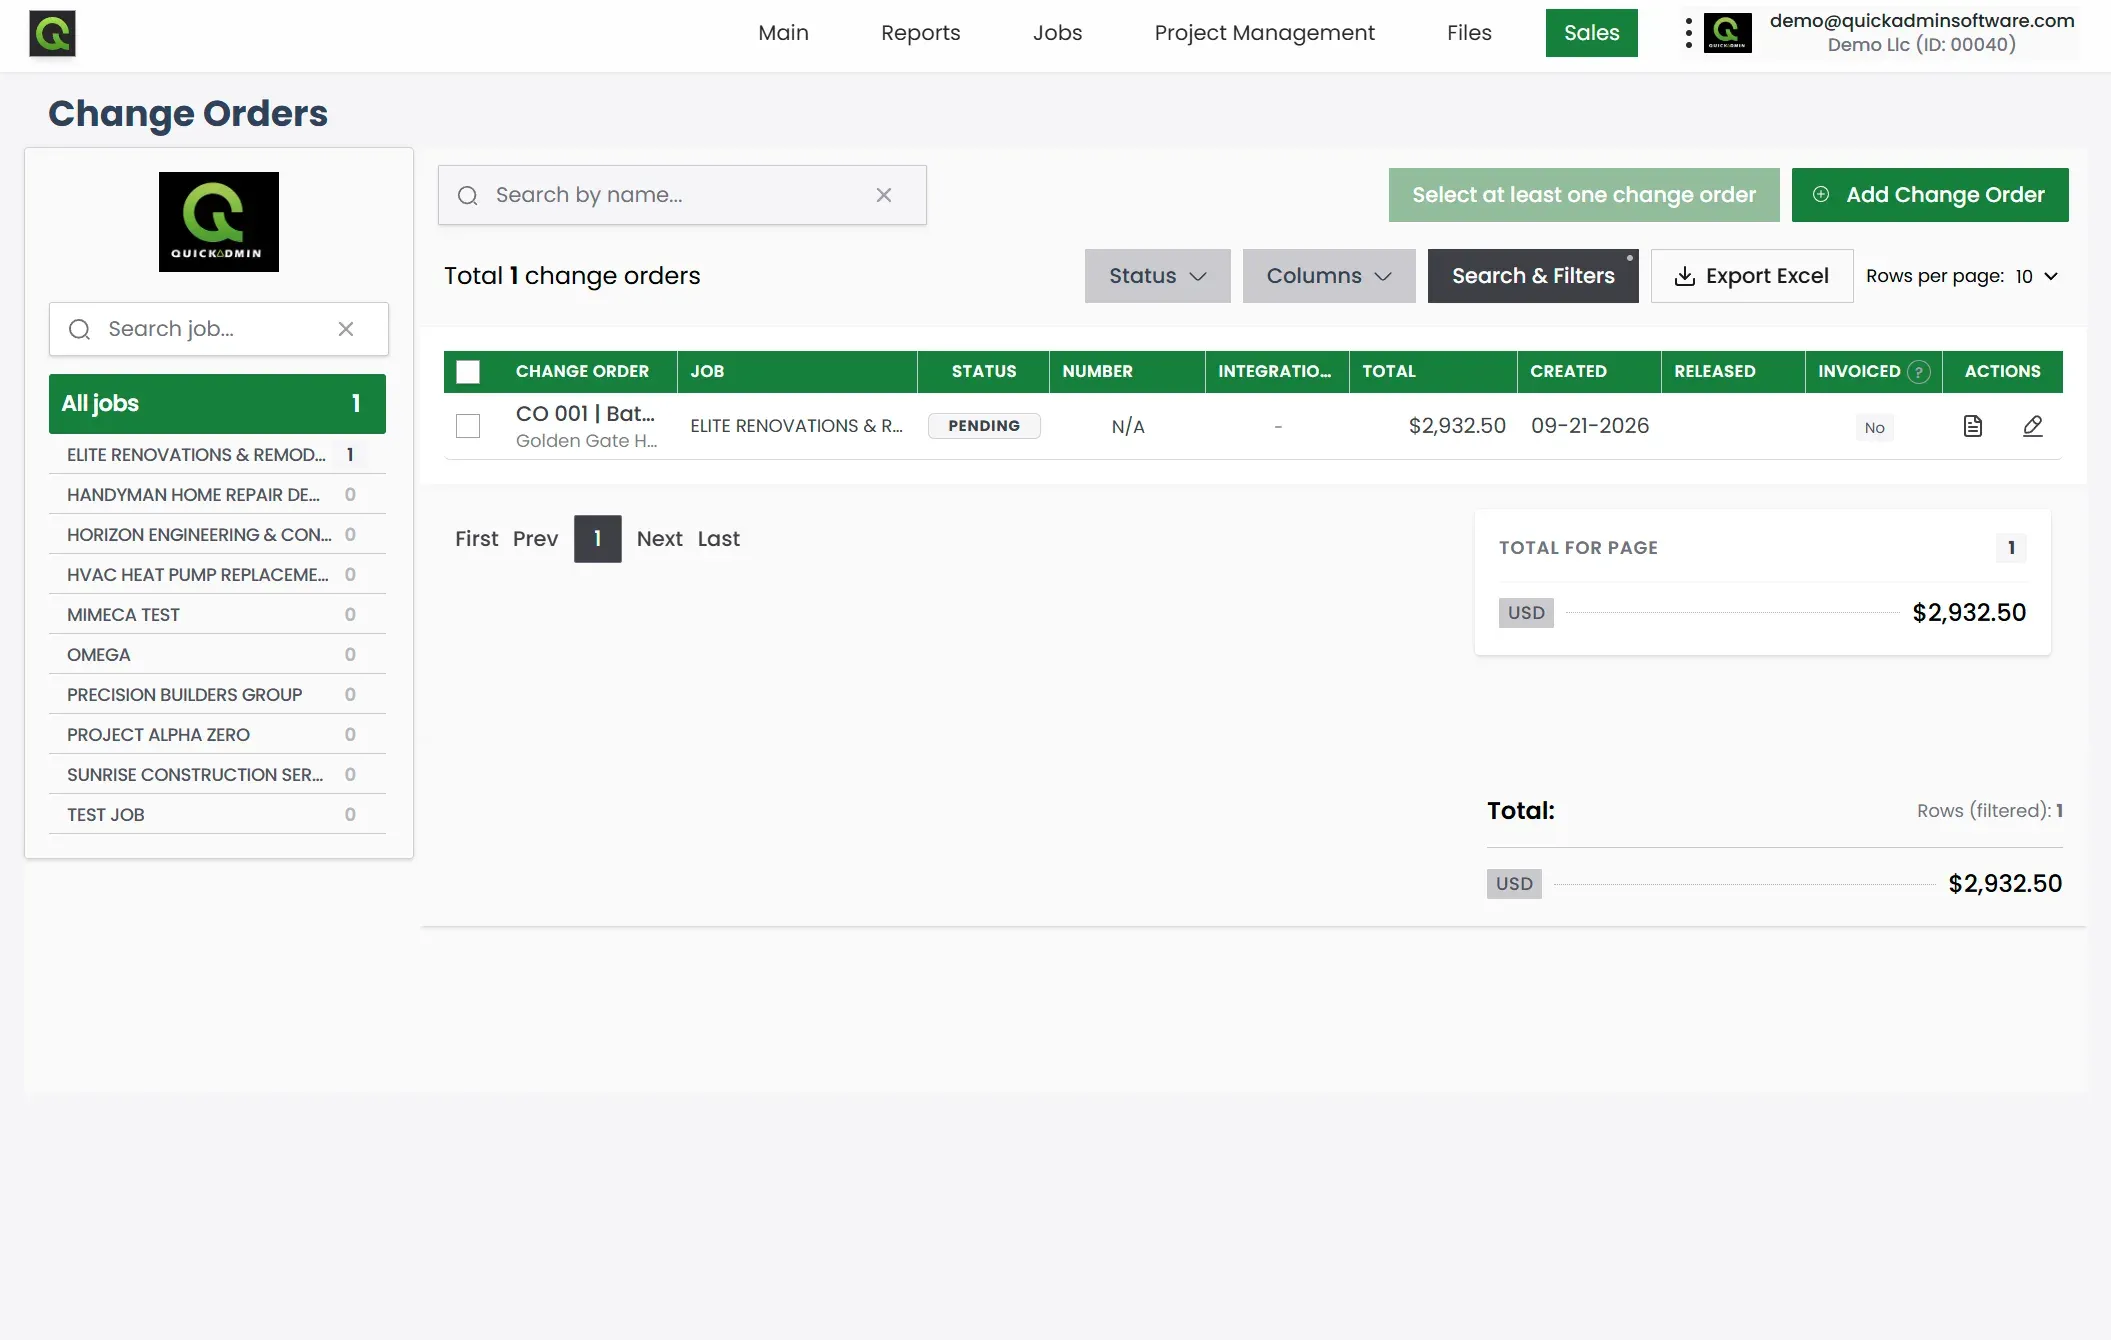
Task: Select the ELITE RENOVATIONS & REMOD... job in the sidebar
Action: 217,455
